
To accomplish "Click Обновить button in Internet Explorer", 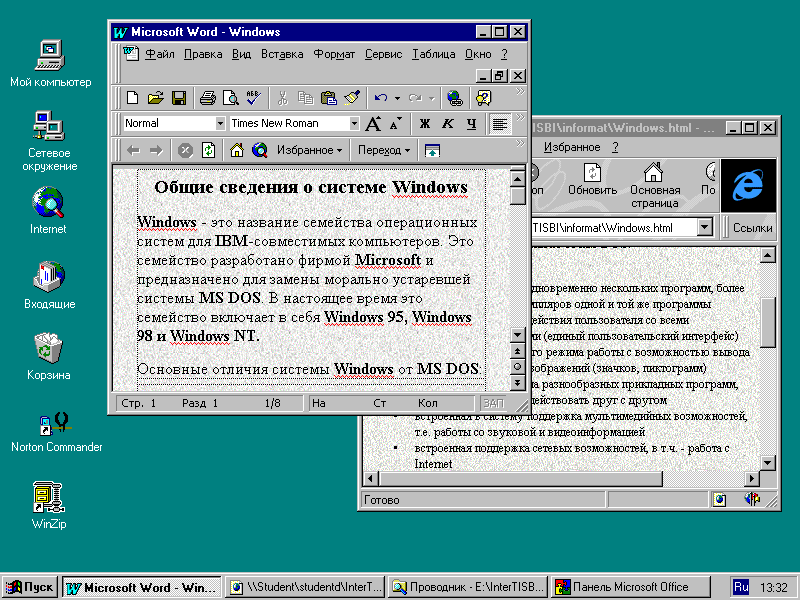I will pos(592,179).
